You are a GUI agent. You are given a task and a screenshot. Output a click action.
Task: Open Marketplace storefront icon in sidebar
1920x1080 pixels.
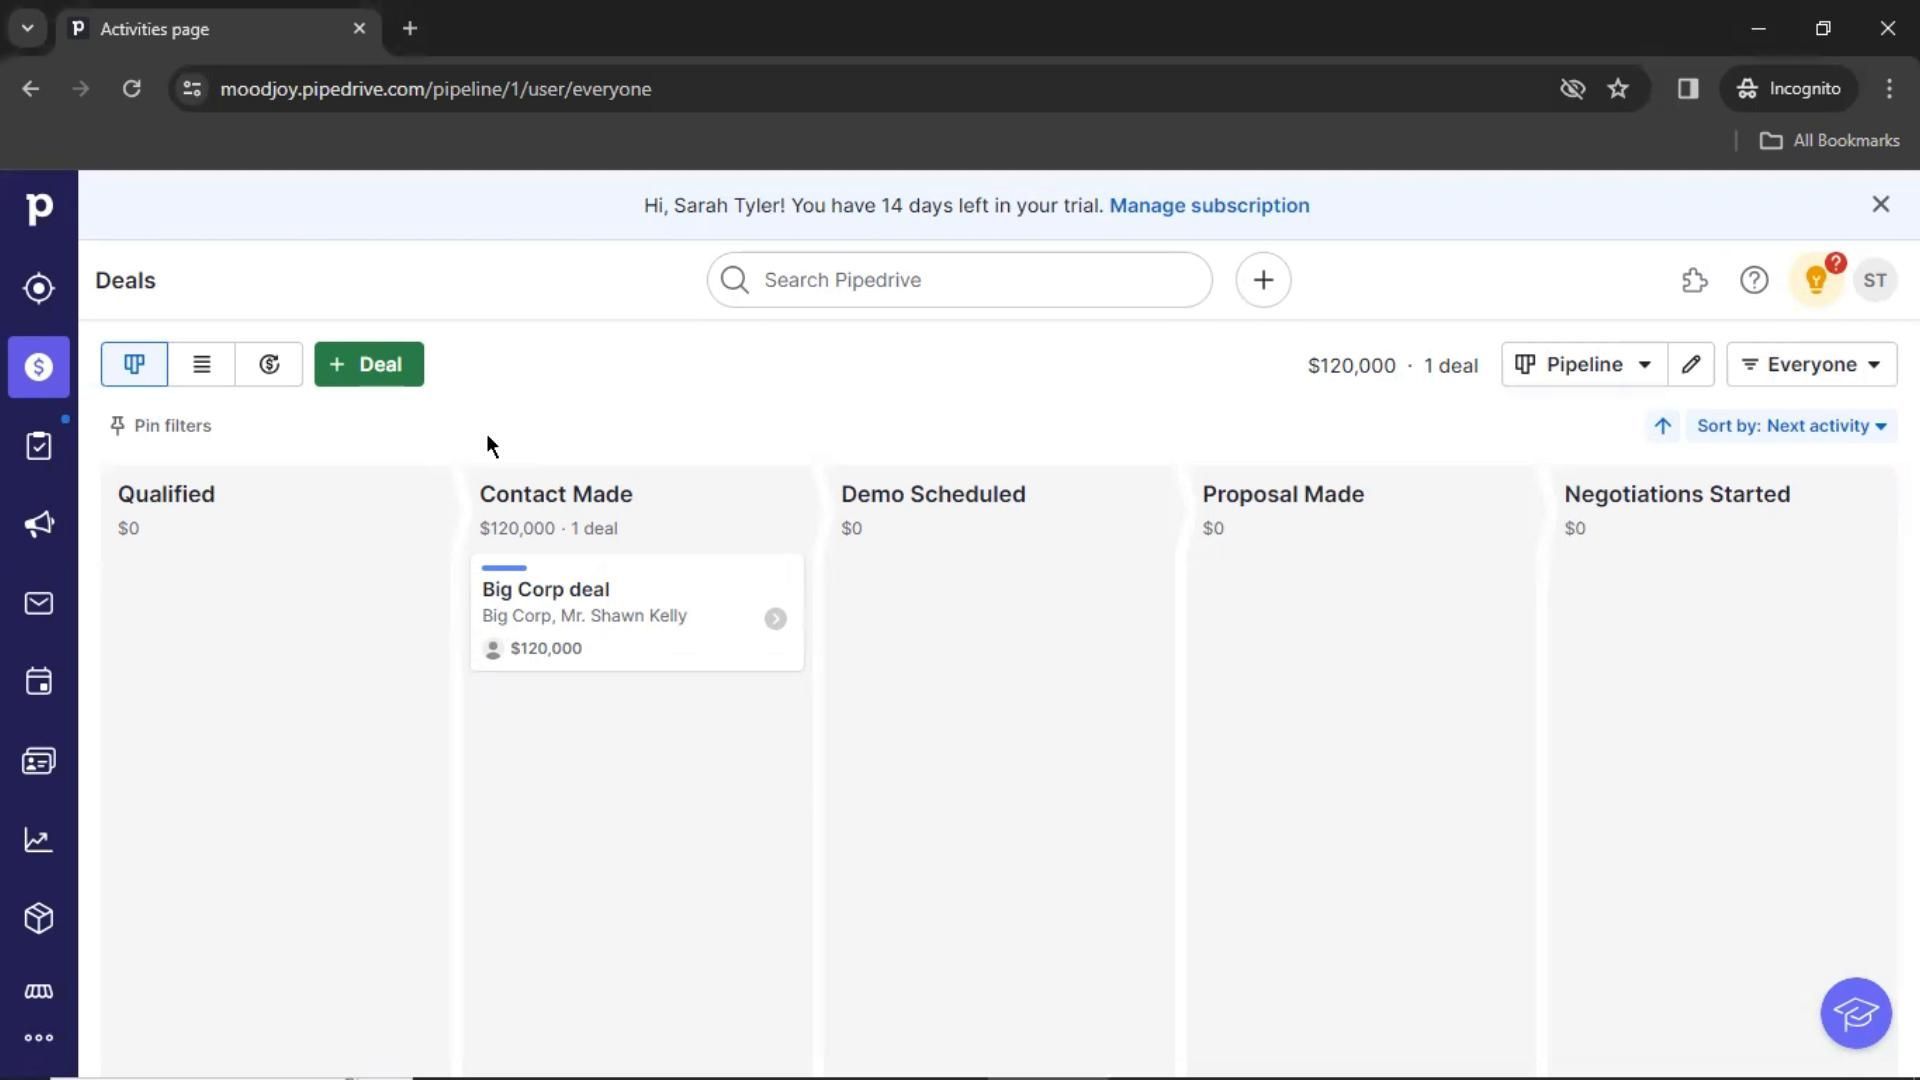tap(38, 991)
